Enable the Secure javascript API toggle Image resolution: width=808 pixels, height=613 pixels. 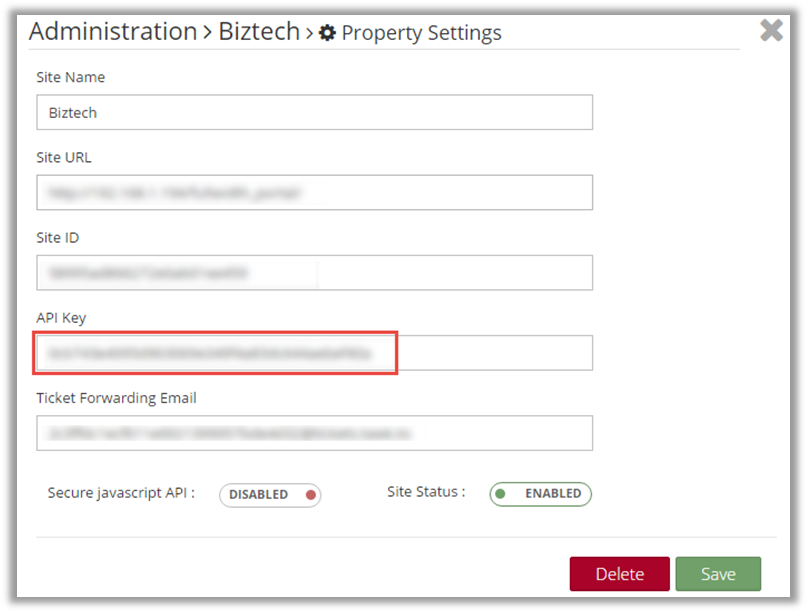pyautogui.click(x=270, y=495)
